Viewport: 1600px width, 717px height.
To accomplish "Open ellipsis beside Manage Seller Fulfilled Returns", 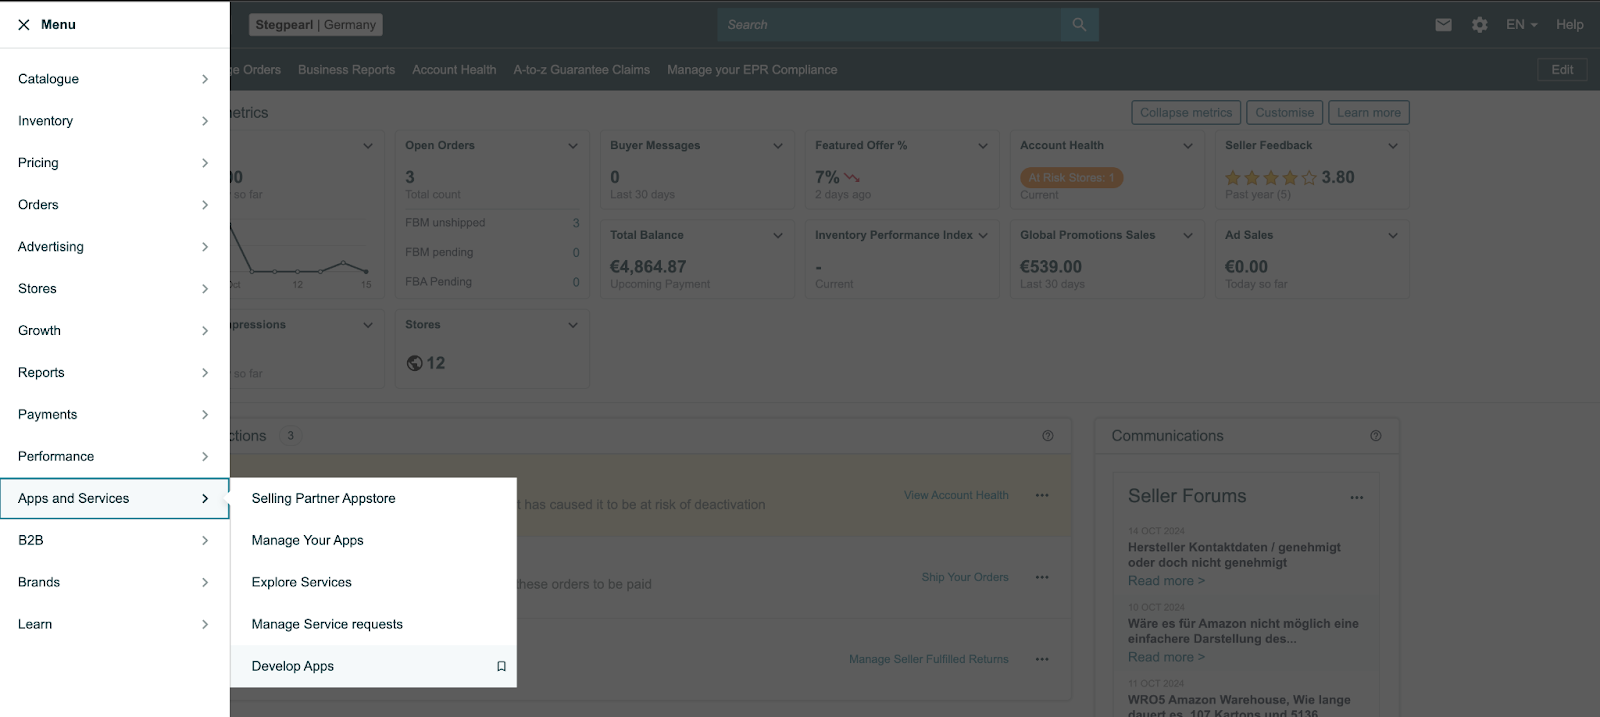I will [x=1042, y=659].
